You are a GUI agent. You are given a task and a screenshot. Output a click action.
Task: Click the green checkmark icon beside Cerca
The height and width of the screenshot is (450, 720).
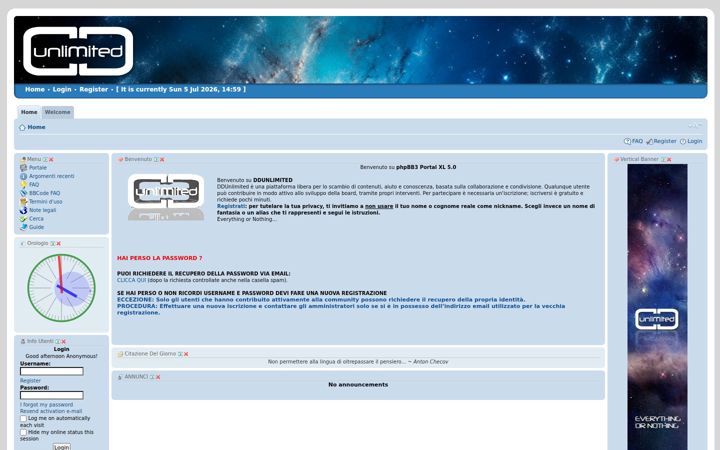(x=23, y=219)
